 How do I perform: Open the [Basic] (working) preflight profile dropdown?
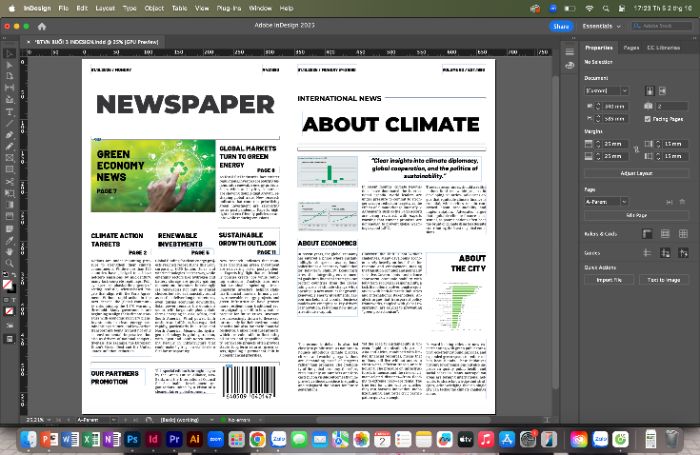tap(211, 420)
